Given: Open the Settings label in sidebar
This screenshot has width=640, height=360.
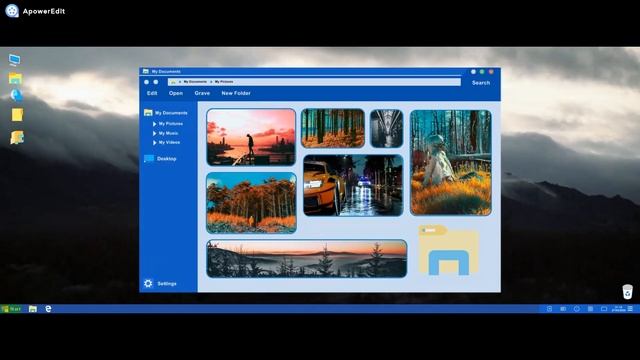Looking at the screenshot, I should click(167, 284).
